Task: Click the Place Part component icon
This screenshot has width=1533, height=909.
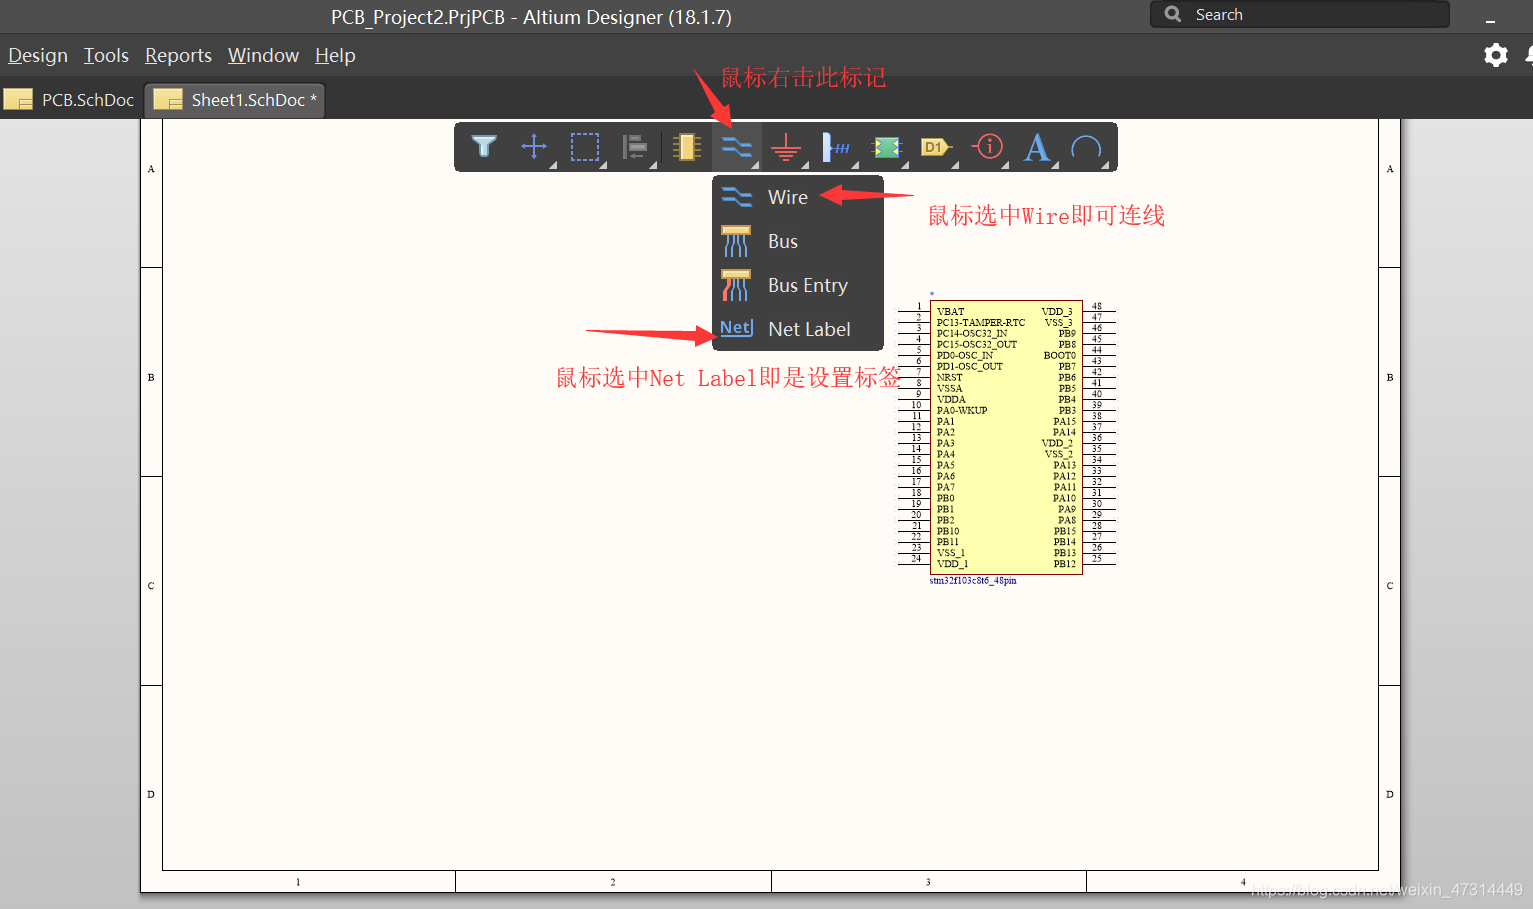Action: 686,147
